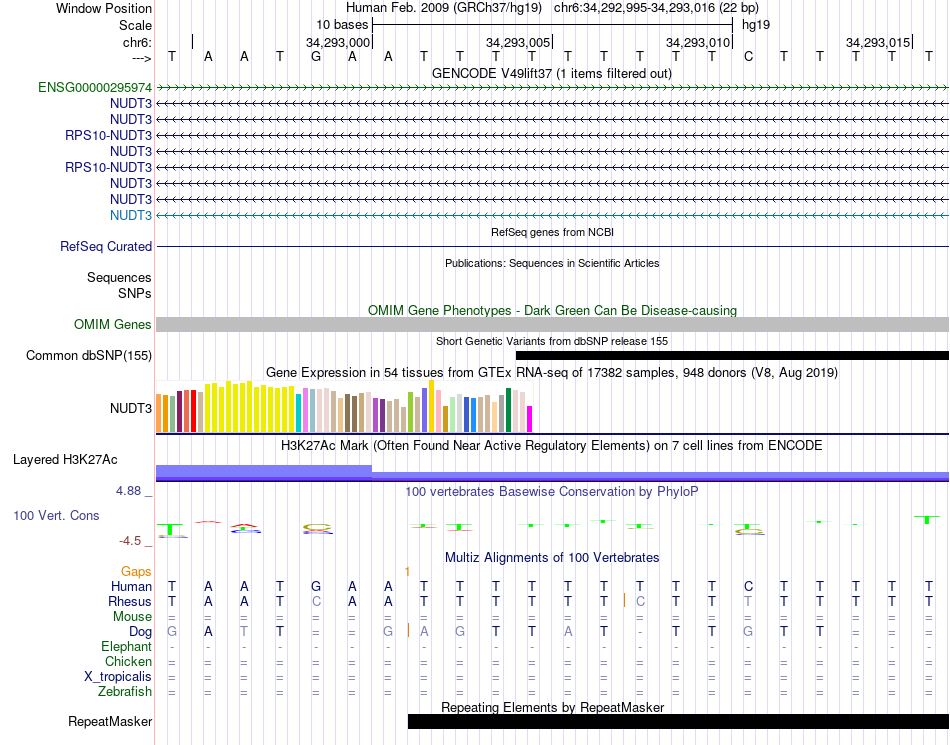
Task: Open the RefSeq Curated track label
Action: (106, 247)
